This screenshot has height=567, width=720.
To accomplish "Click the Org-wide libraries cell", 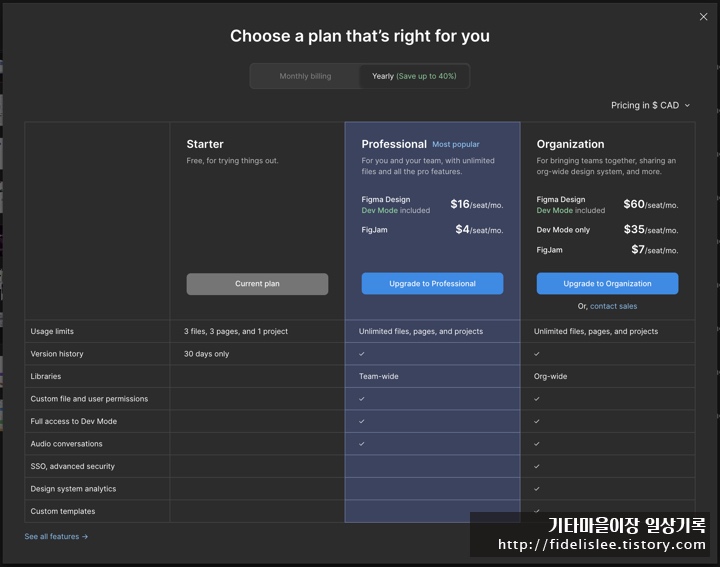I will [x=550, y=376].
